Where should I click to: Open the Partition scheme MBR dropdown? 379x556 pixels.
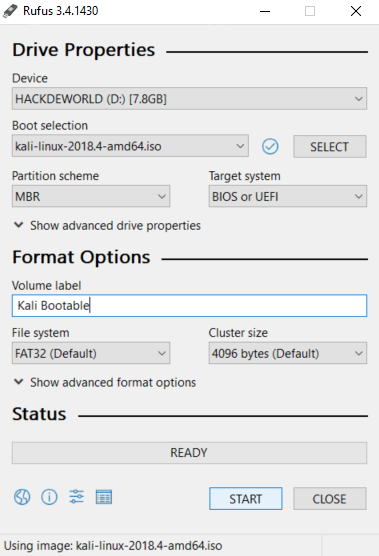point(91,196)
